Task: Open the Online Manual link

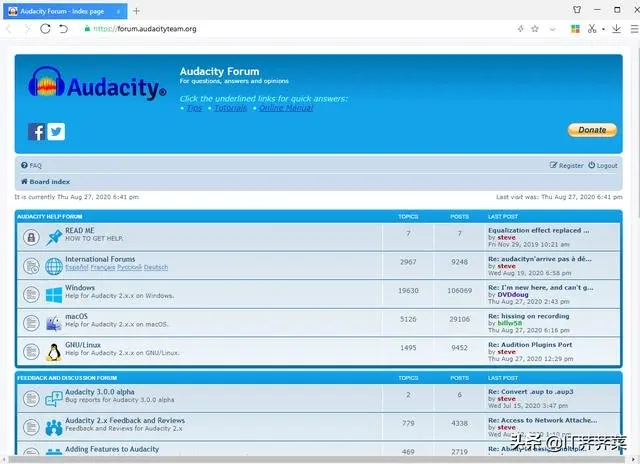Action: [x=286, y=108]
